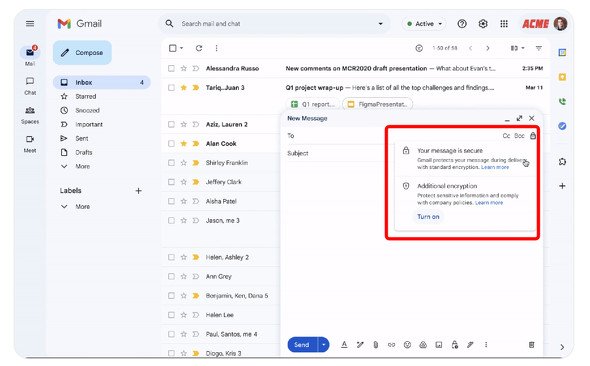
Task: Expand More under the Drafts folder
Action: pos(82,166)
